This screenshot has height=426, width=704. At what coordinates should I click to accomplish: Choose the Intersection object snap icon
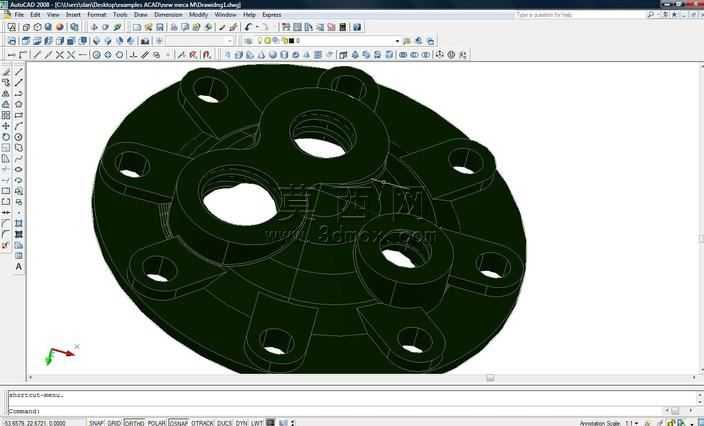click(60, 55)
